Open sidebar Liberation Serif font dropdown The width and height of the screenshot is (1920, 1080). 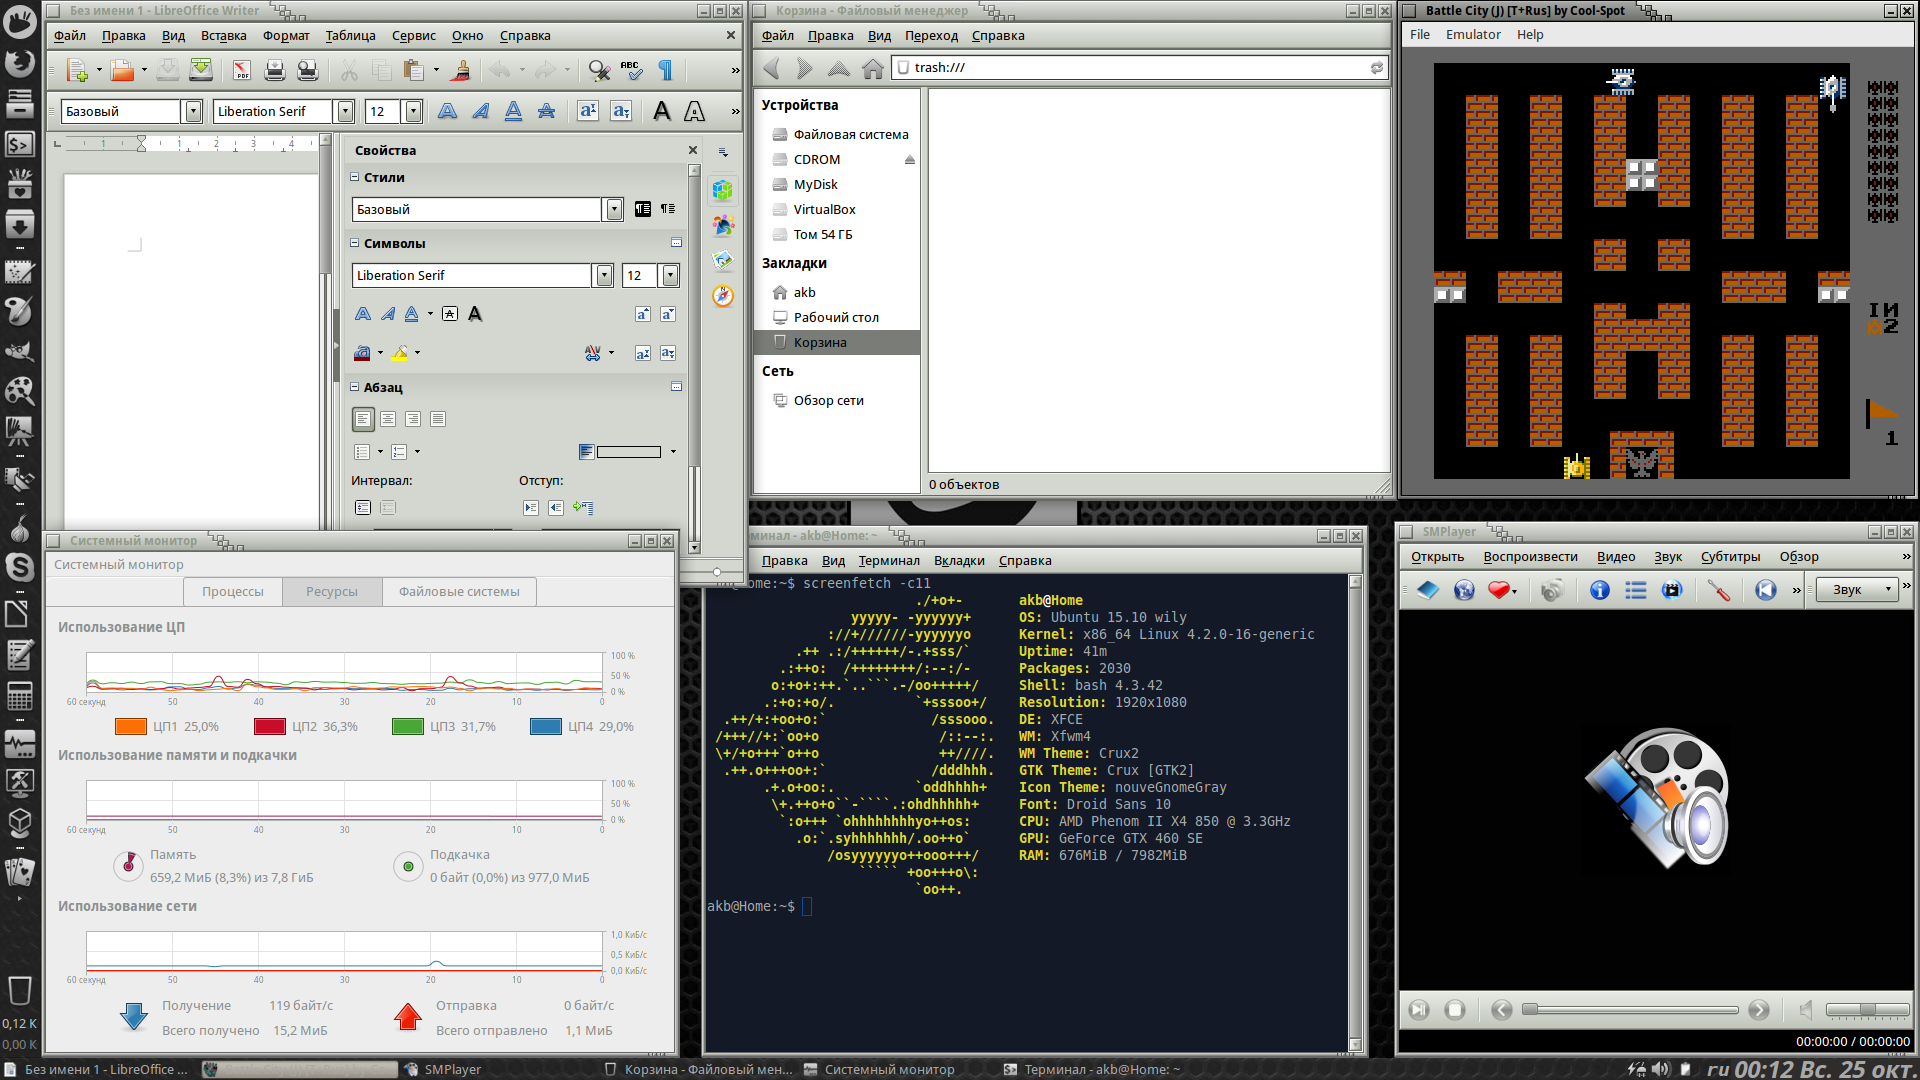click(604, 276)
